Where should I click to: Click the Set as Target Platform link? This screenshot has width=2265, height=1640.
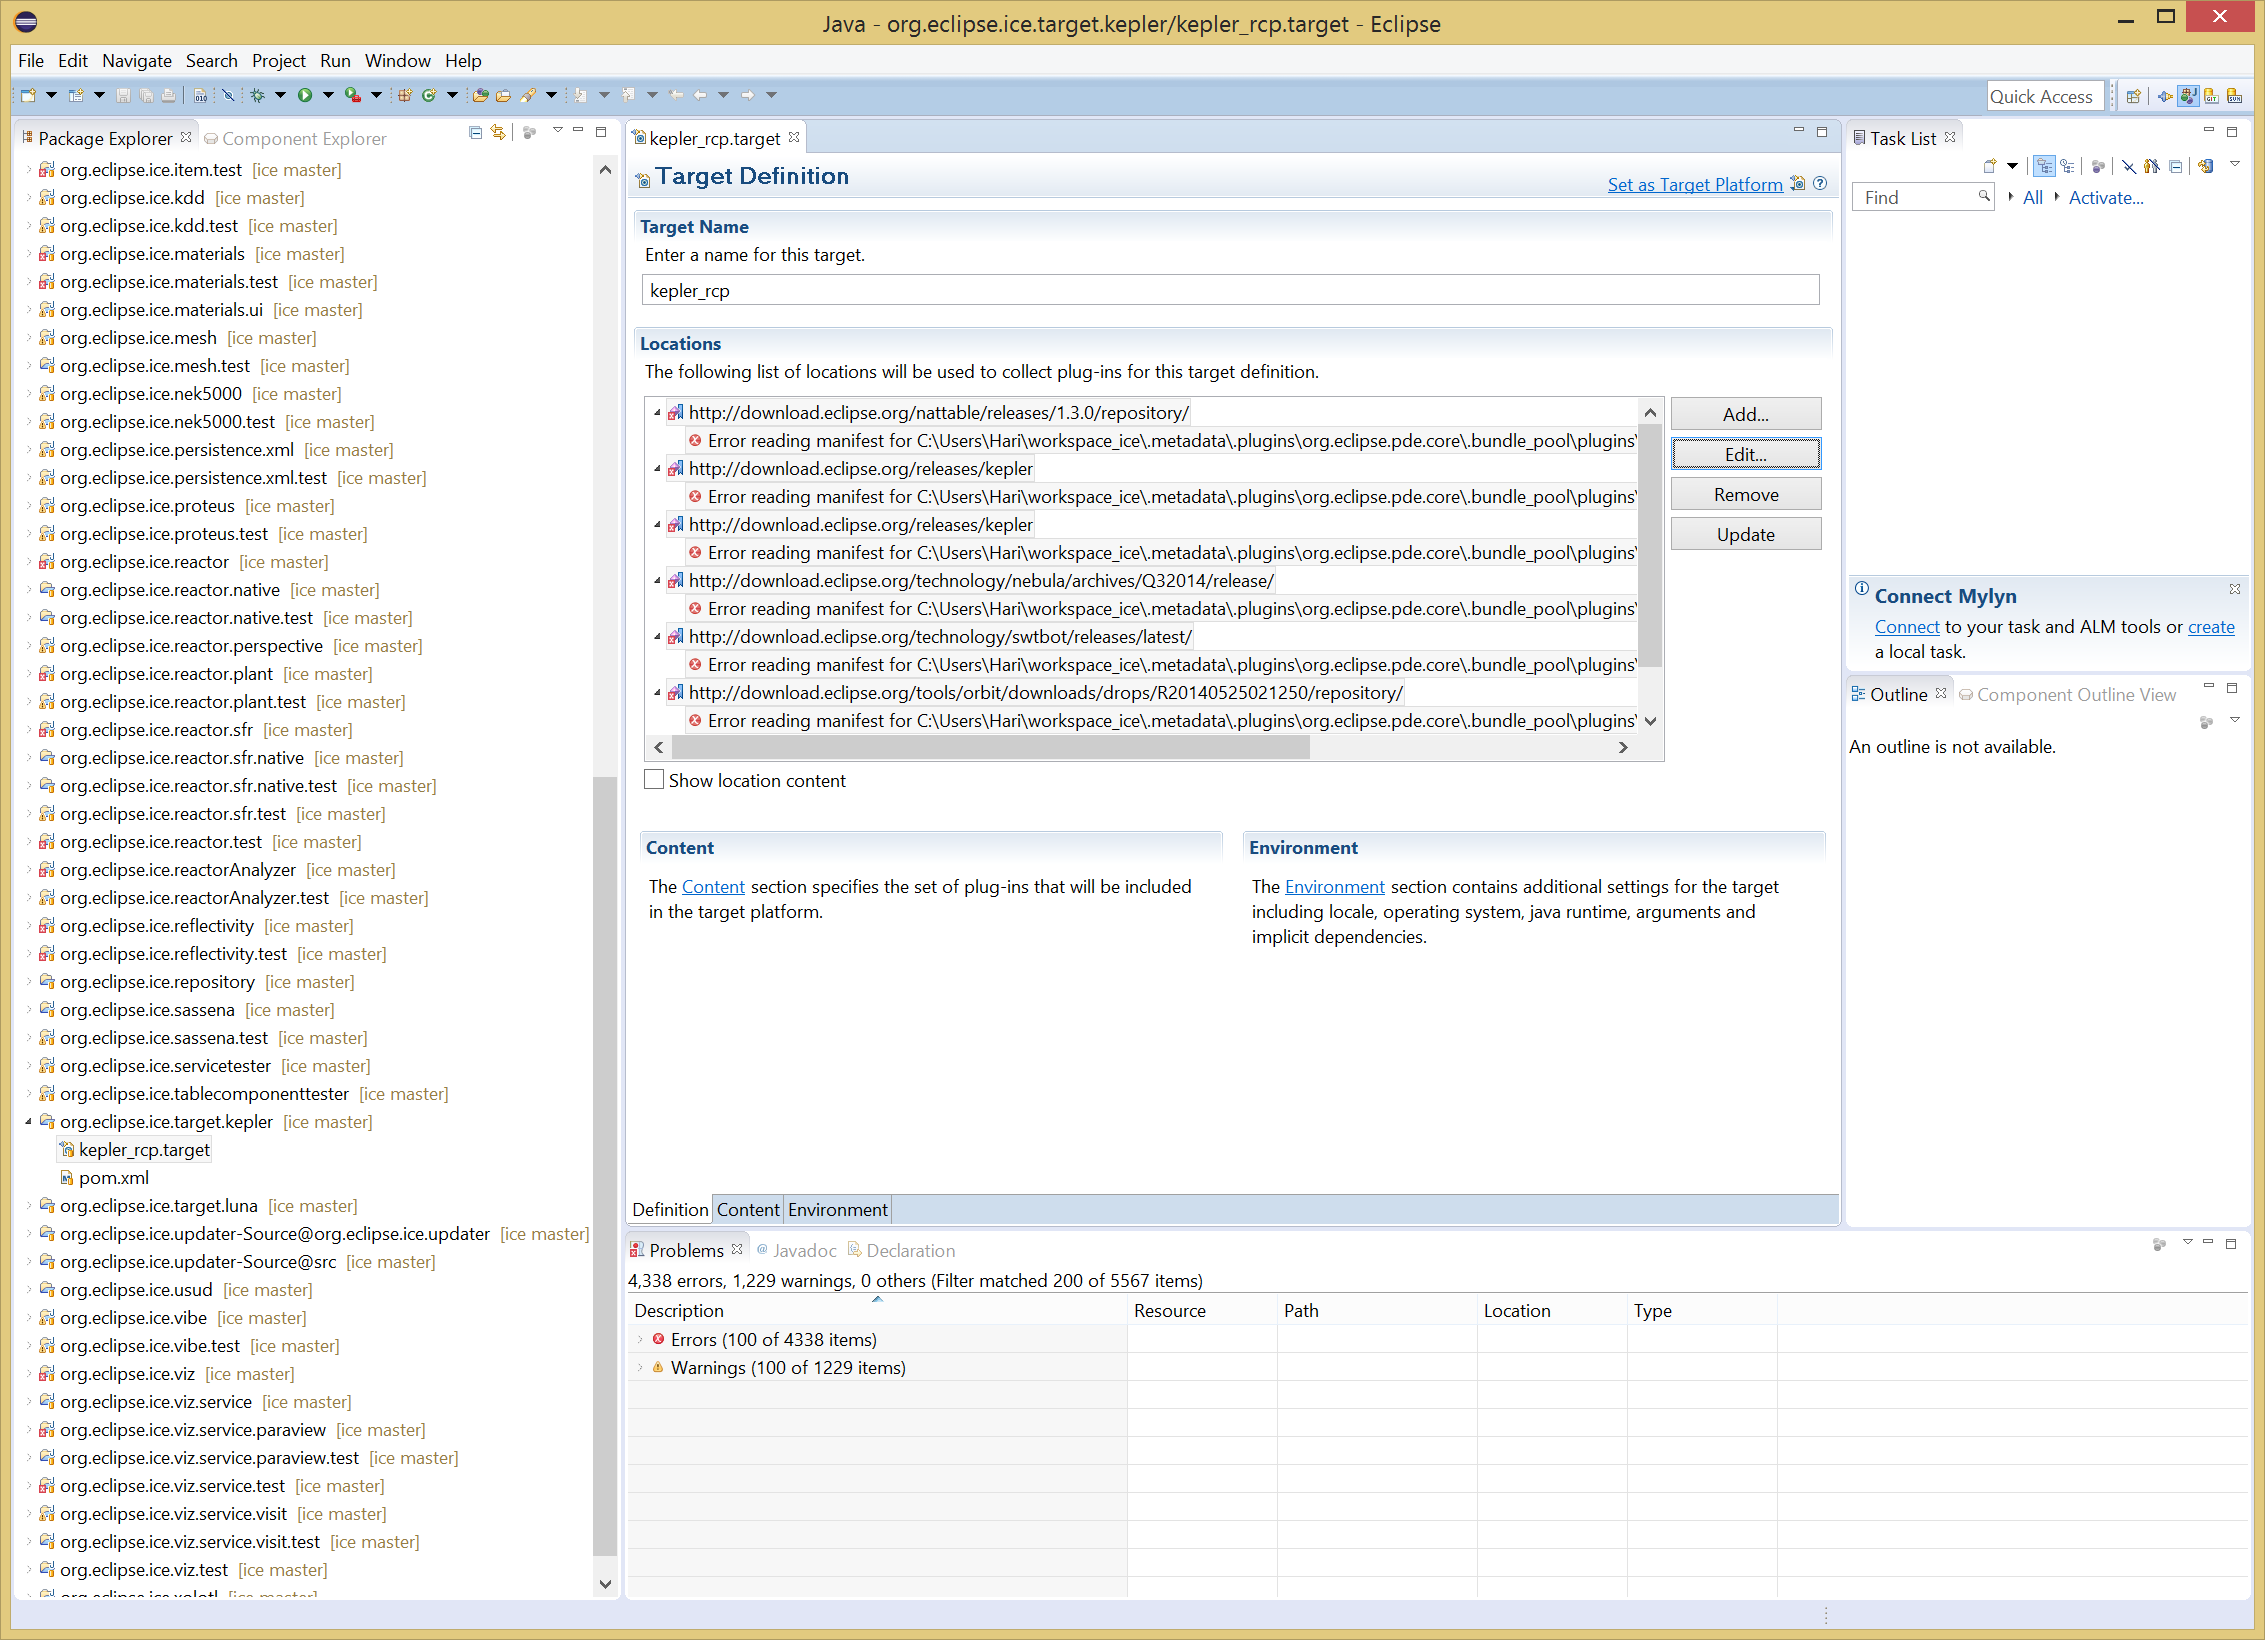pos(1694,184)
